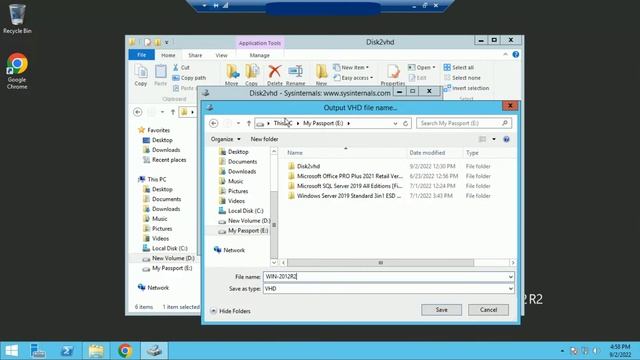Open view options dropdown arrow

pyautogui.click(x=494, y=139)
